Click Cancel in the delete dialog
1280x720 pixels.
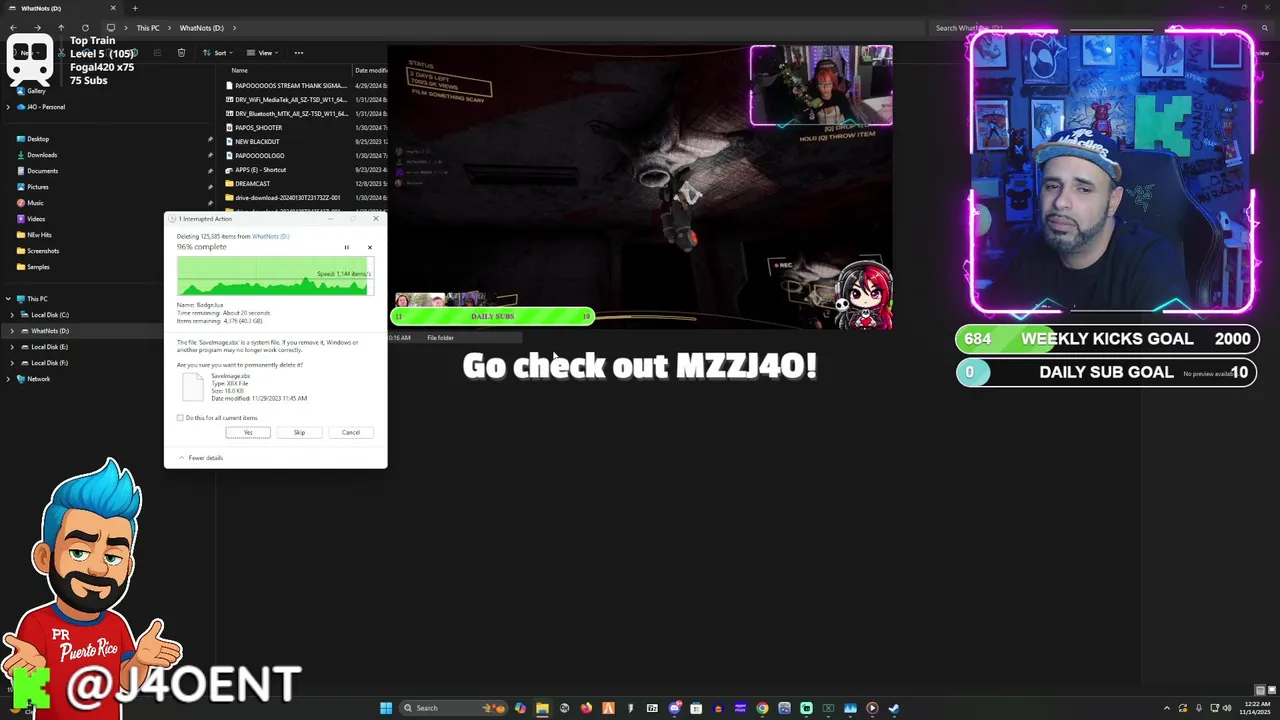pyautogui.click(x=351, y=432)
